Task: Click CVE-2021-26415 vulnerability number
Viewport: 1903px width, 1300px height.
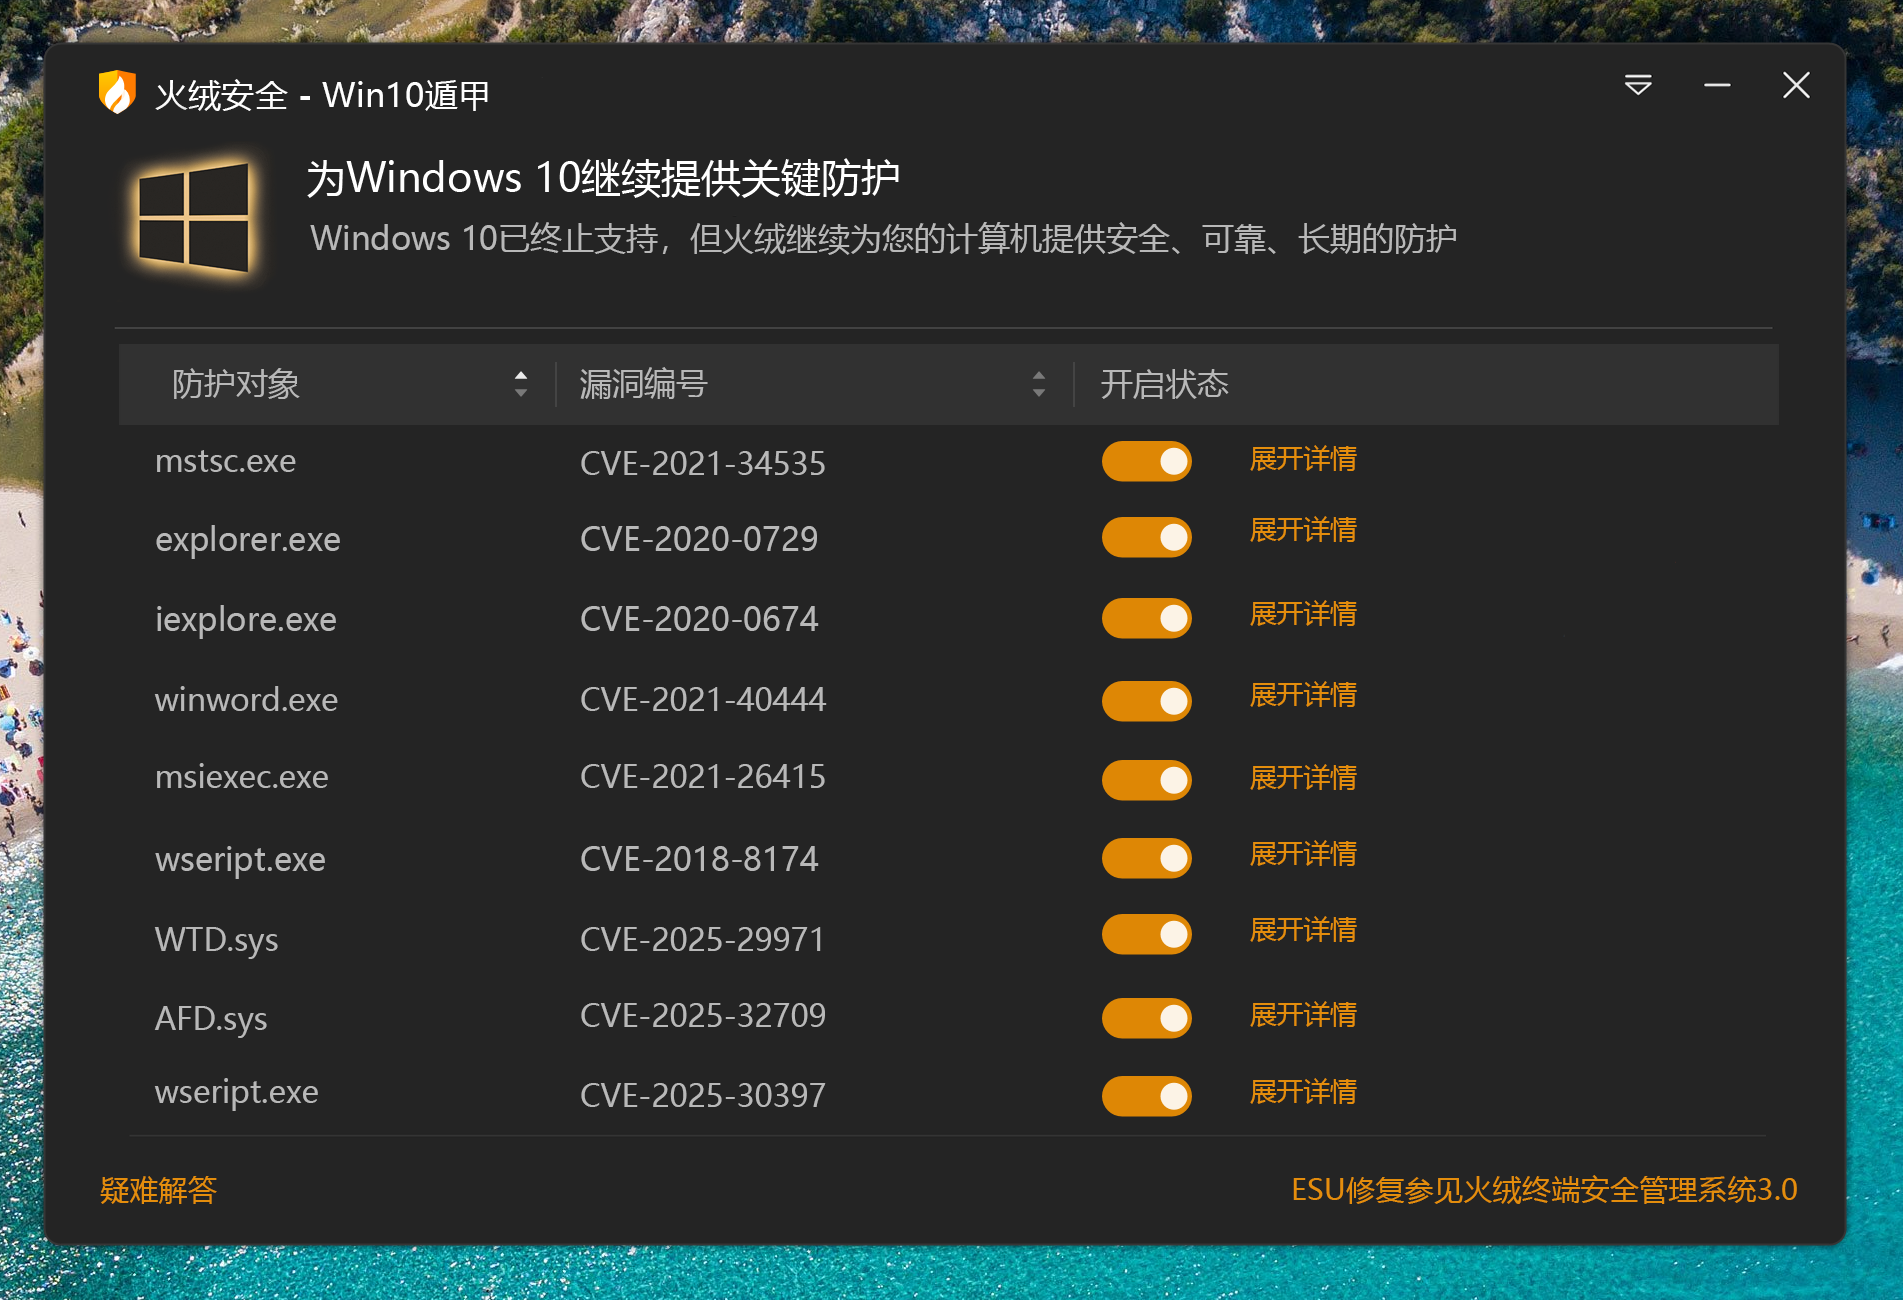Action: 703,776
